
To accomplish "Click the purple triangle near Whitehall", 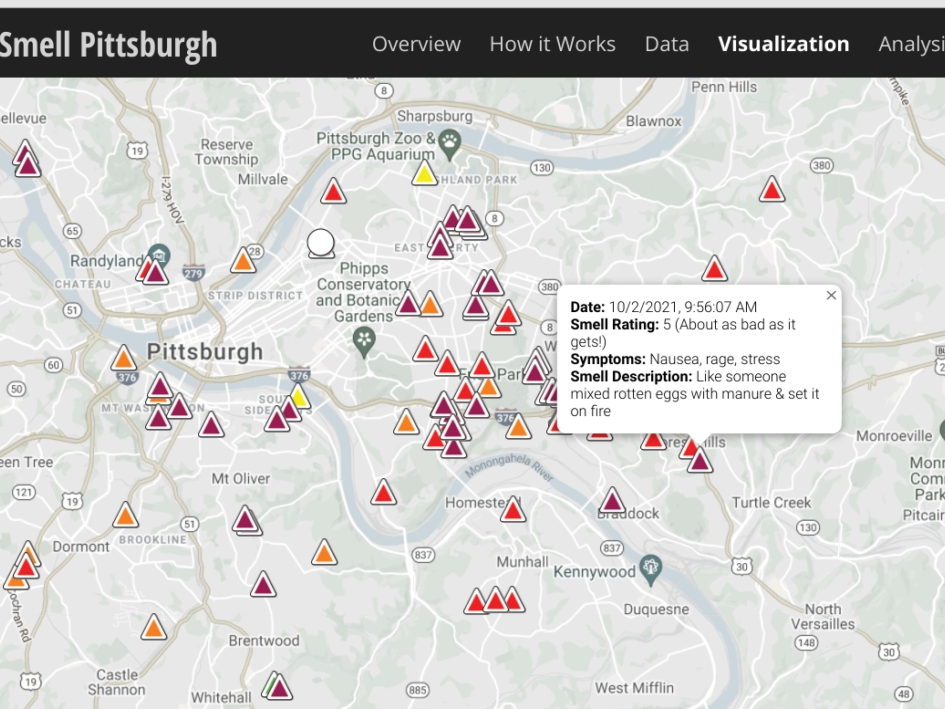I will click(x=279, y=687).
